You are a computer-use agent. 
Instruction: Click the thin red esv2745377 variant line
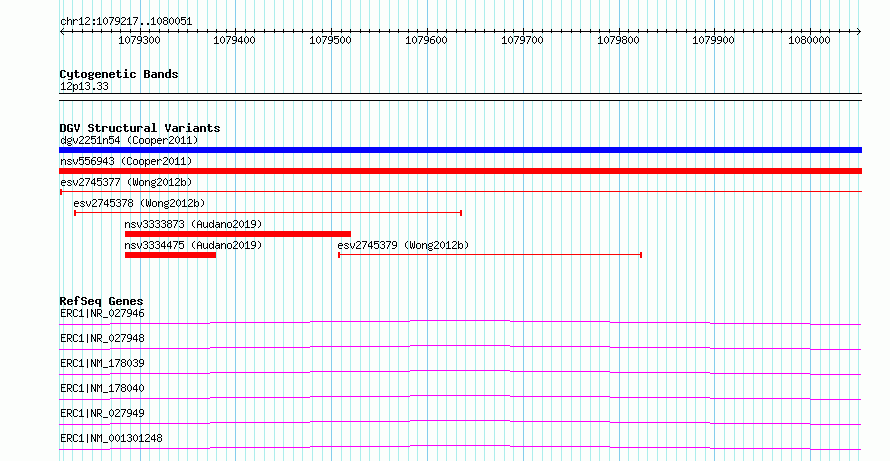pyautogui.click(x=460, y=192)
